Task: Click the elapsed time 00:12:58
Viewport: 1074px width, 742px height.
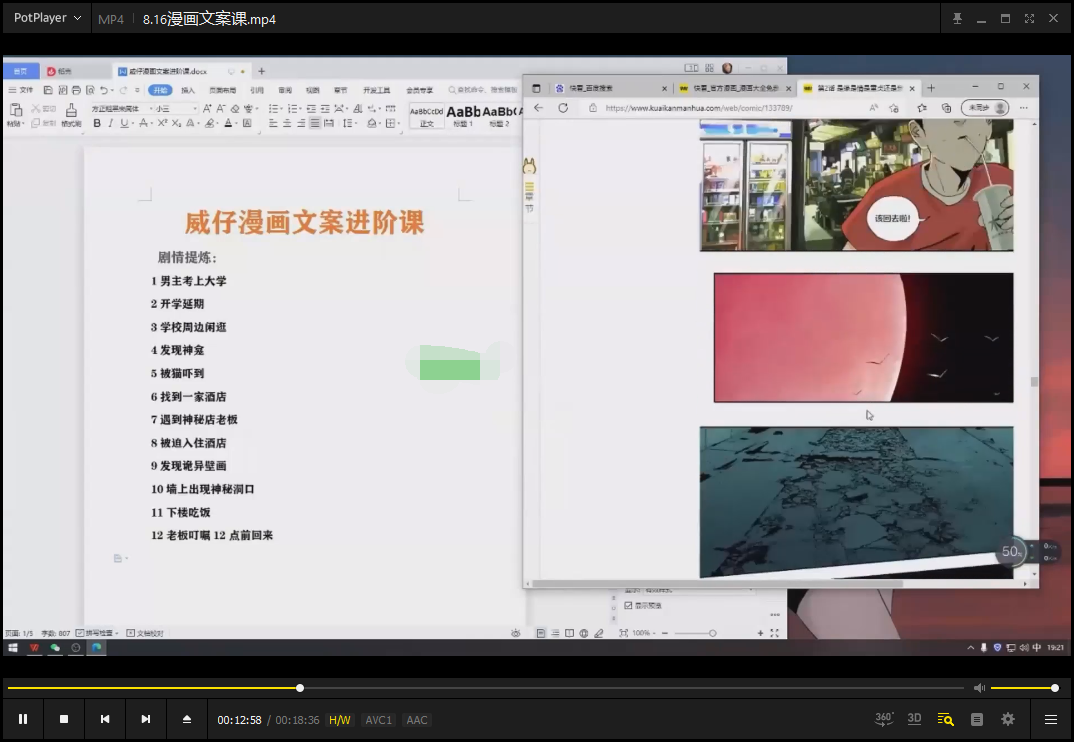Action: pyautogui.click(x=239, y=720)
